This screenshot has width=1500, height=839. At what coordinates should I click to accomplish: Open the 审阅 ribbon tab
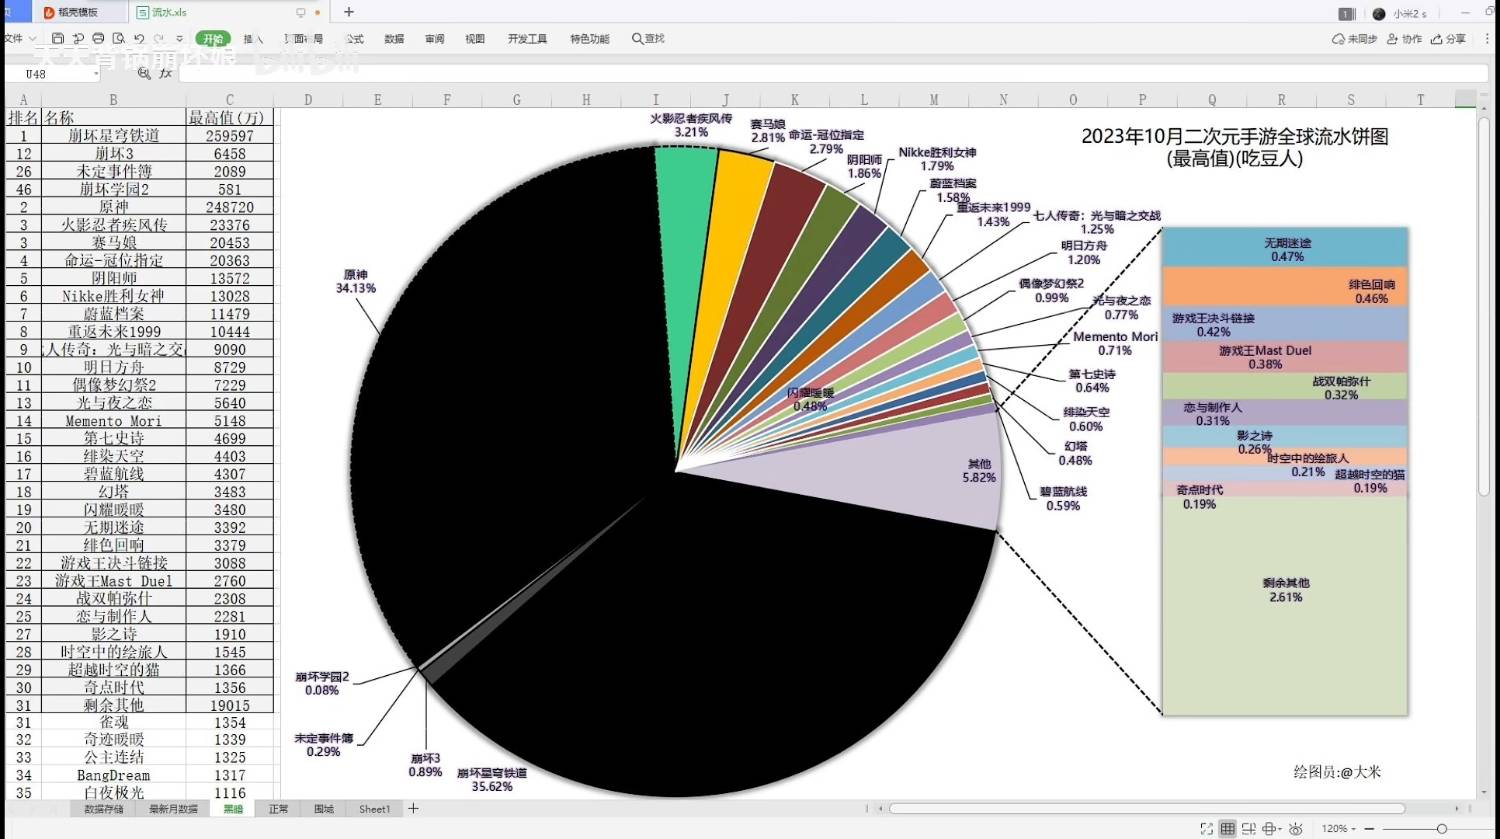(x=434, y=39)
